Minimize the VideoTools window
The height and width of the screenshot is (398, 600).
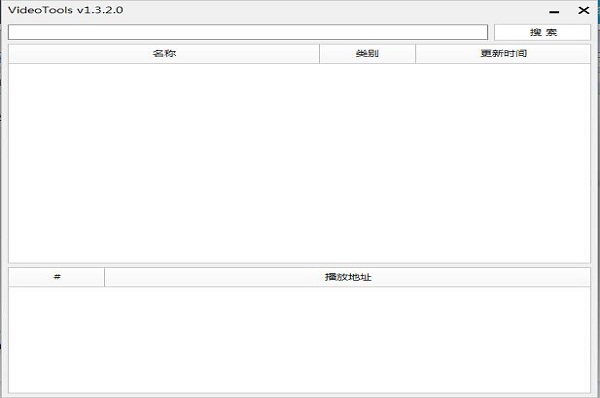pos(554,11)
